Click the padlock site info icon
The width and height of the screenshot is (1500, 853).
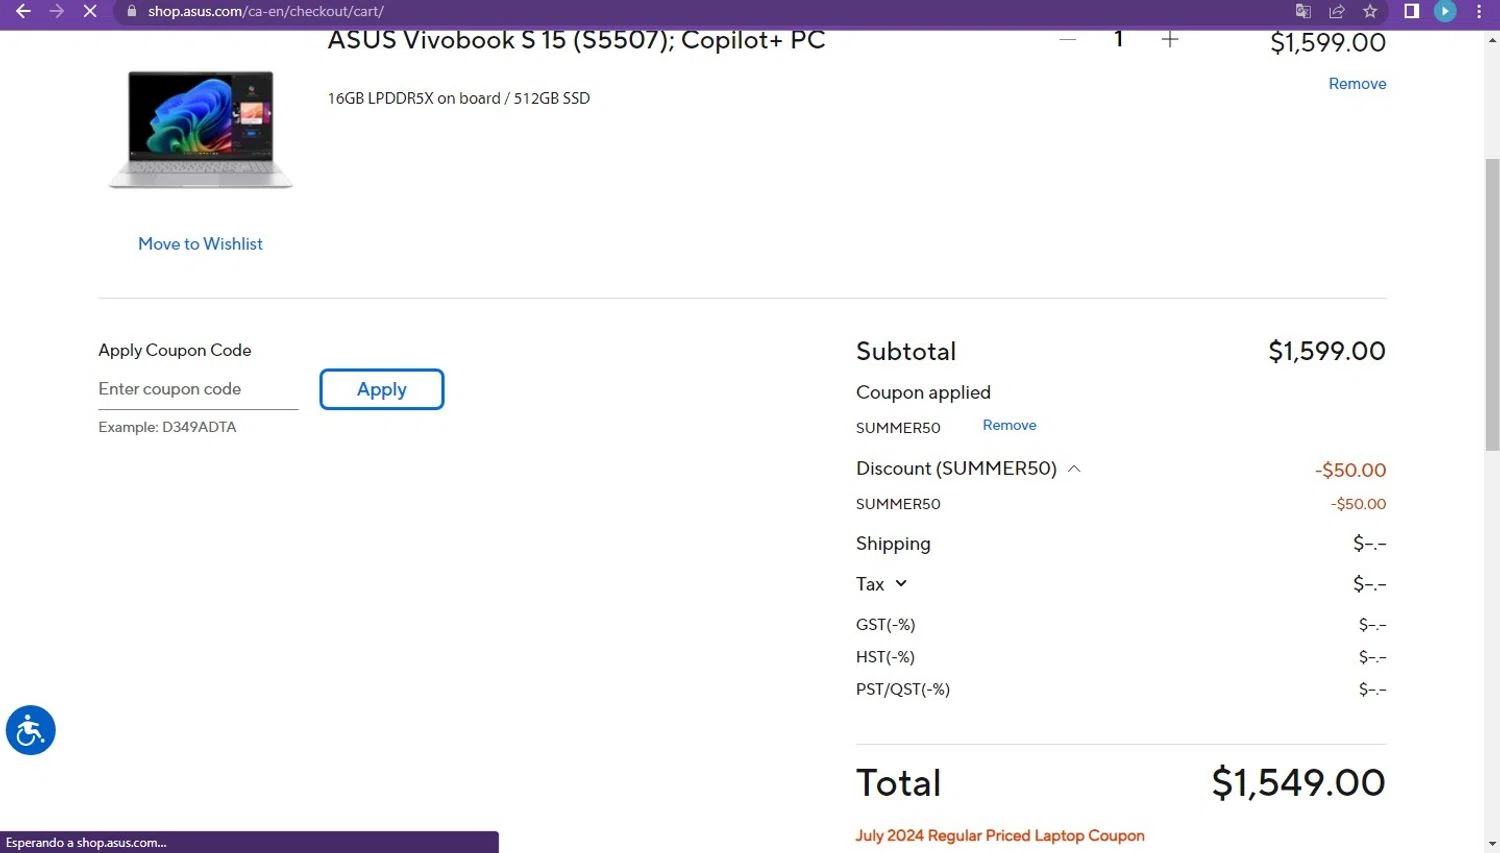click(131, 11)
